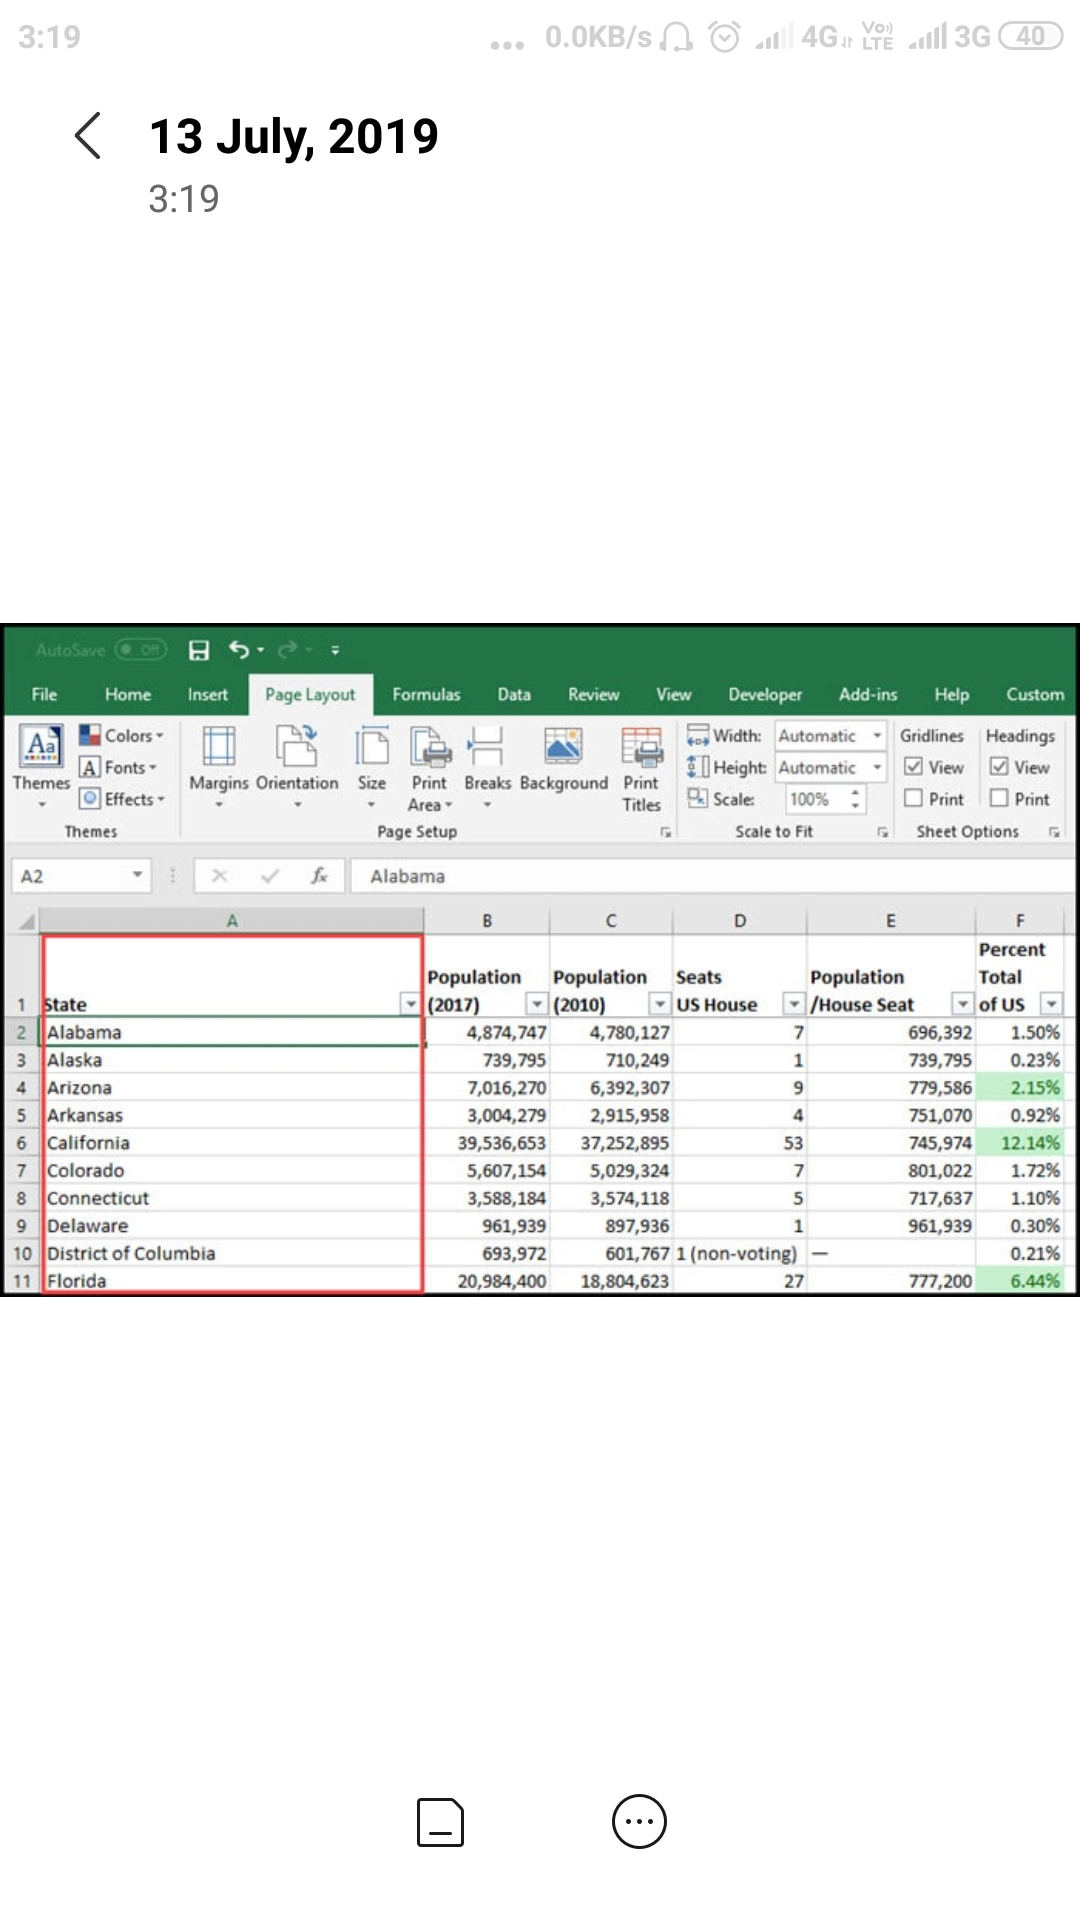Switch to the Formulas tab
The width and height of the screenshot is (1080, 1920).
(x=426, y=695)
